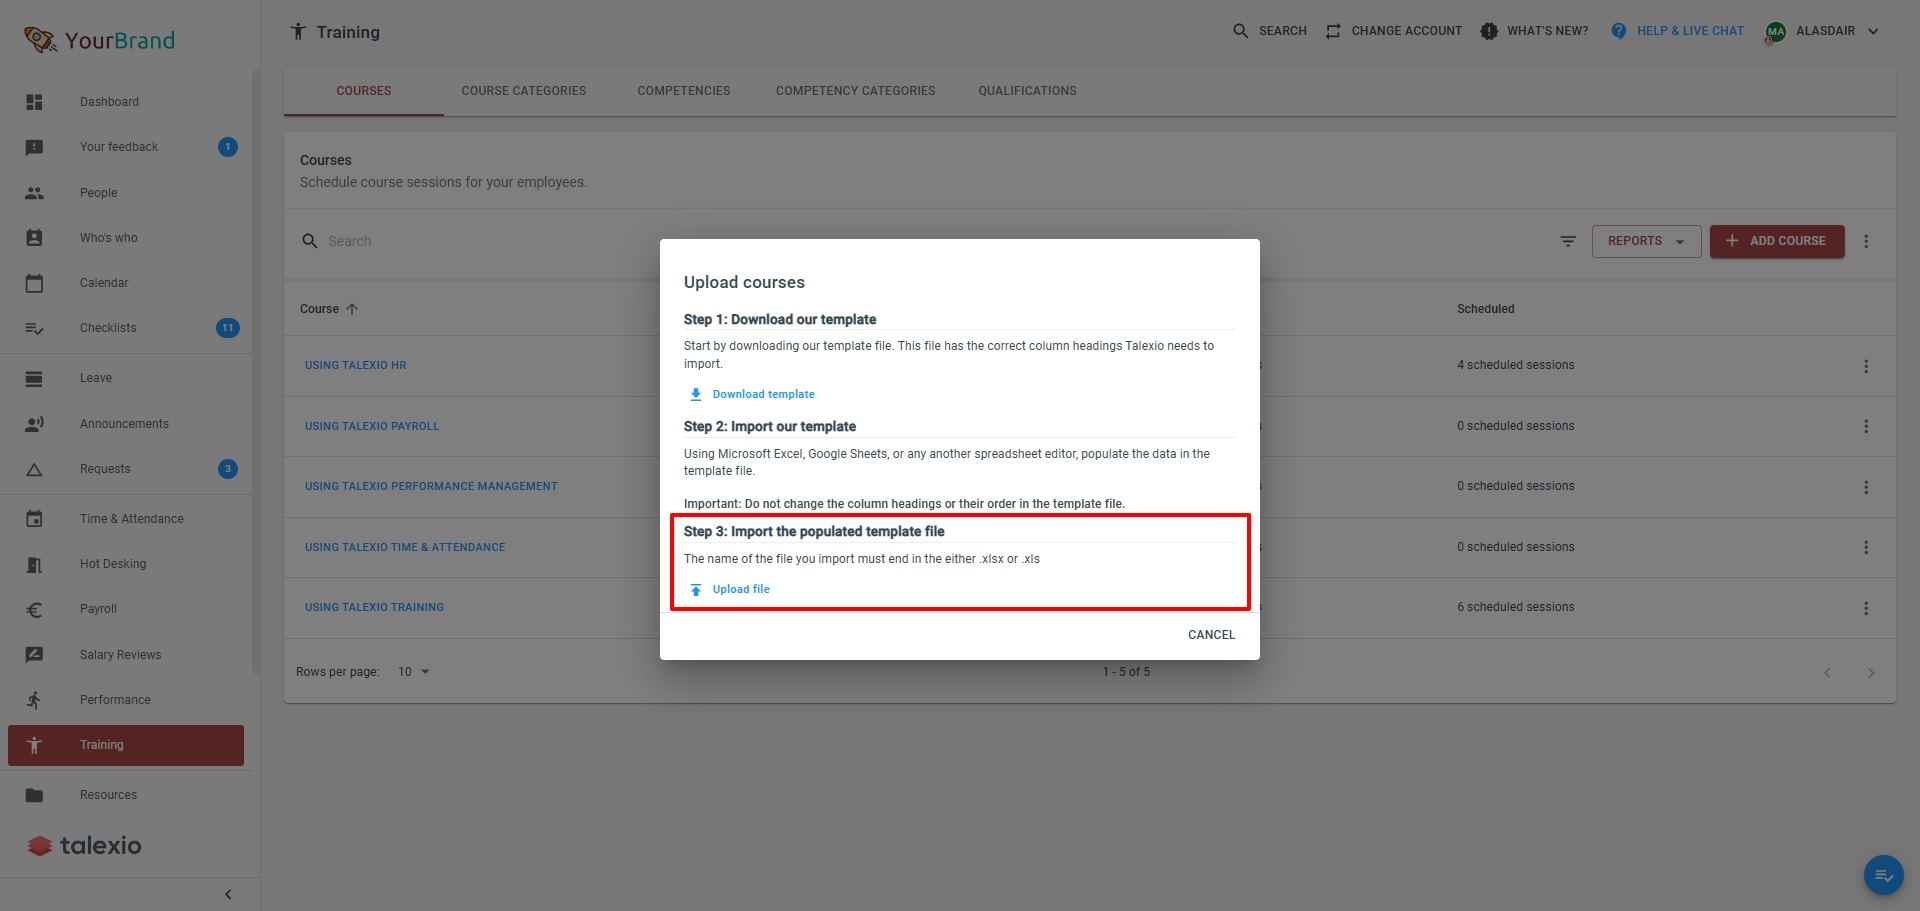
Task: Open the What's New badge icon
Action: click(1489, 31)
